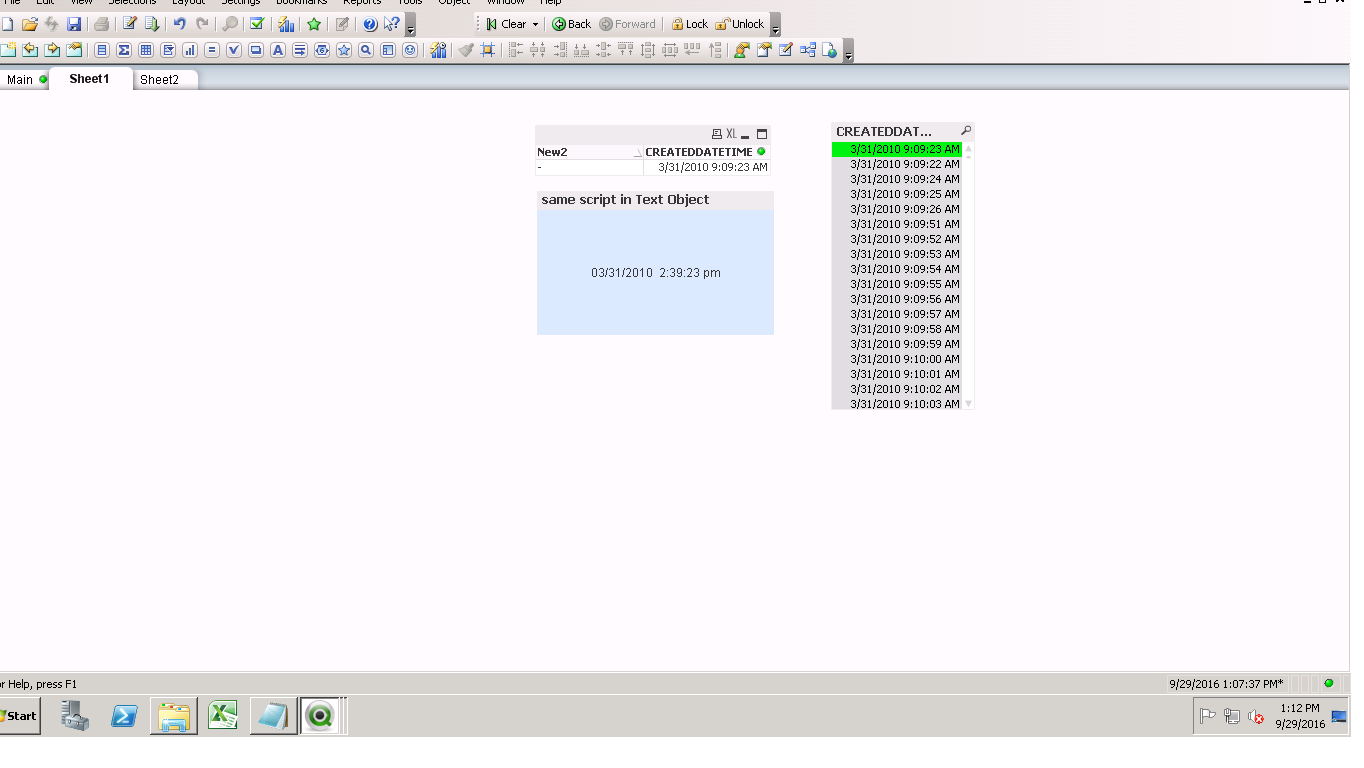Image resolution: width=1364 pixels, height=768 pixels.
Task: Click the text object showing 03/31/2010 2:39:23 pm
Action: point(655,272)
